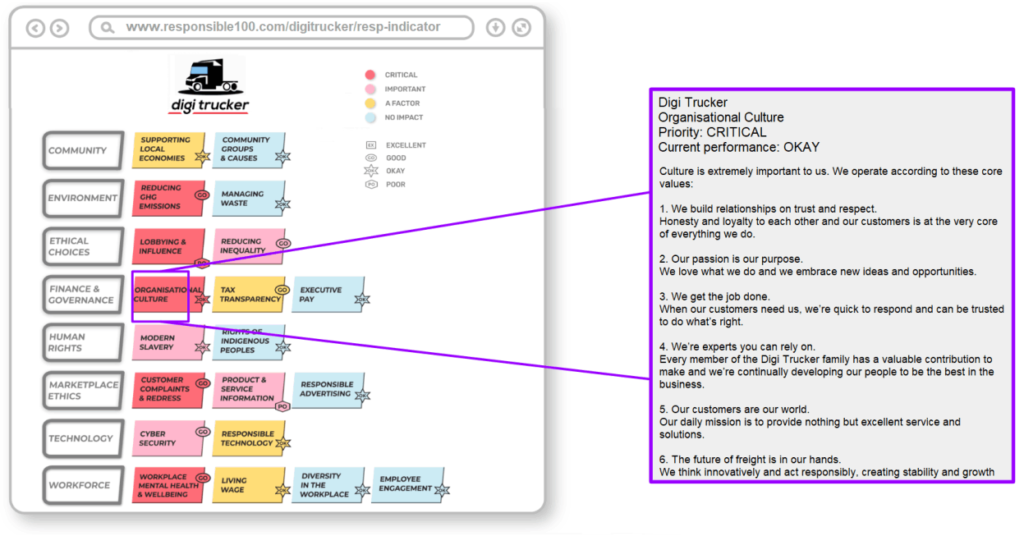Click the GOOD badge on Tax Transparency

pos(282,290)
